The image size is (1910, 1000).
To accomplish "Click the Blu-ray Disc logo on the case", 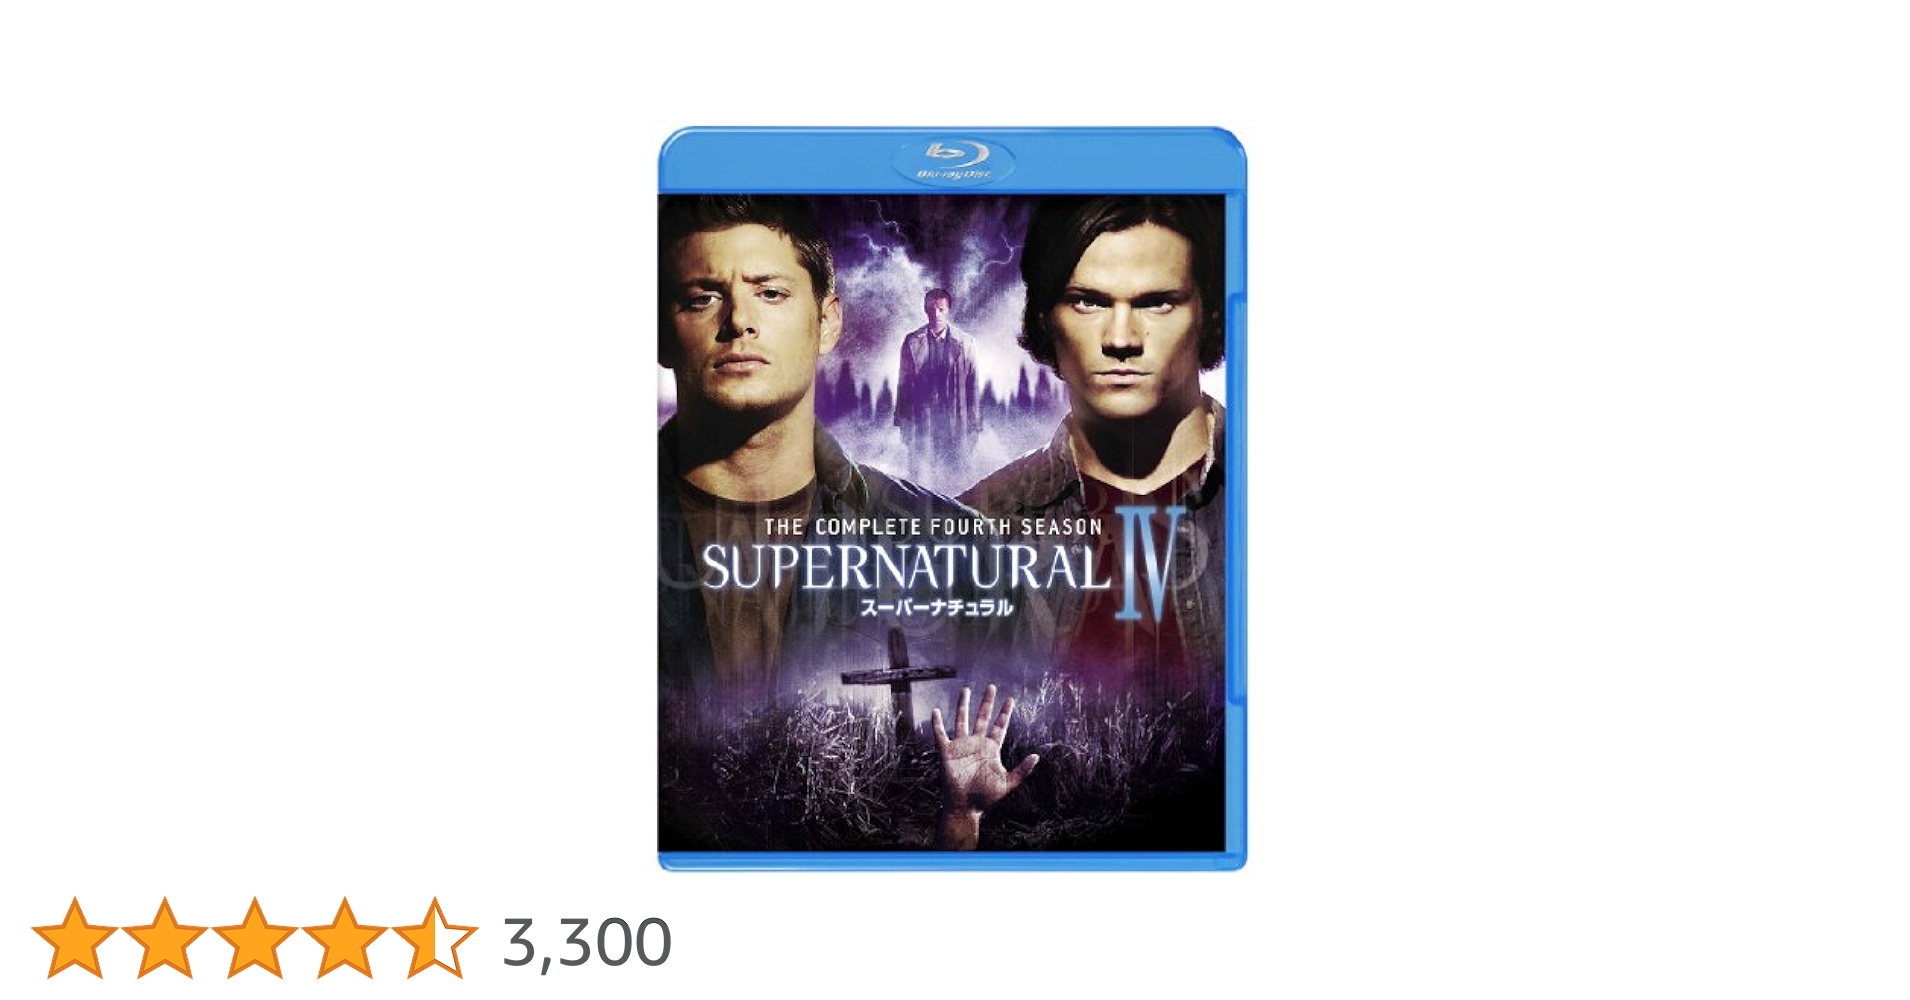I will pyautogui.click(x=954, y=161).
